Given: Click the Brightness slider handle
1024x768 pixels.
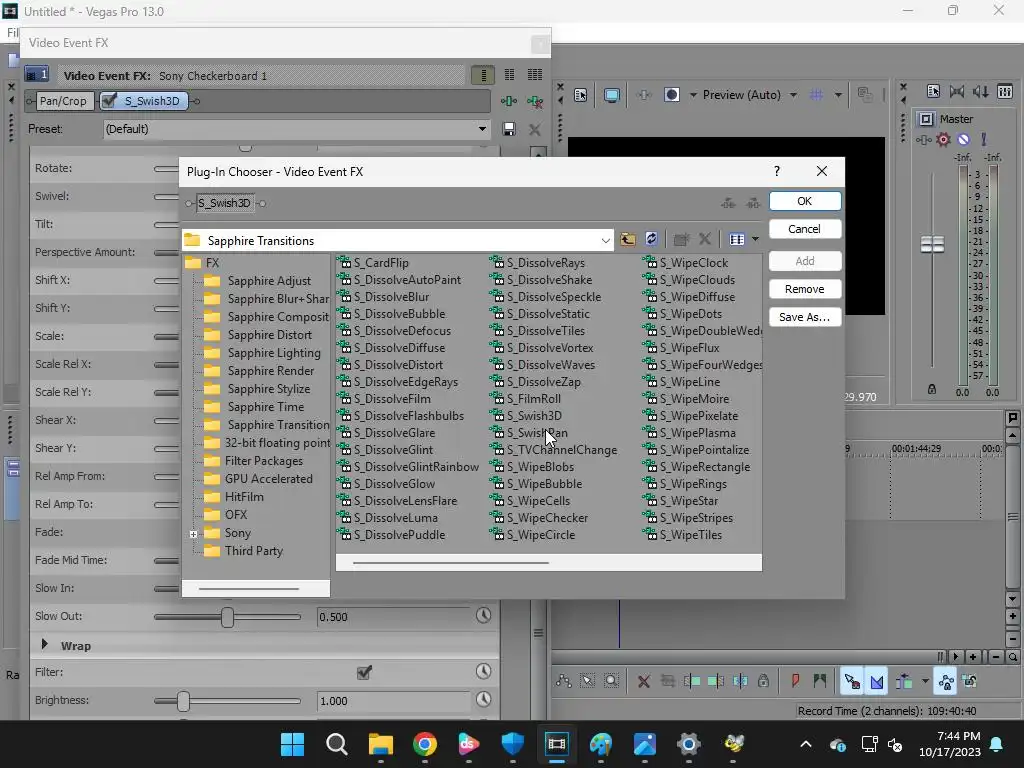Looking at the screenshot, I should (184, 701).
